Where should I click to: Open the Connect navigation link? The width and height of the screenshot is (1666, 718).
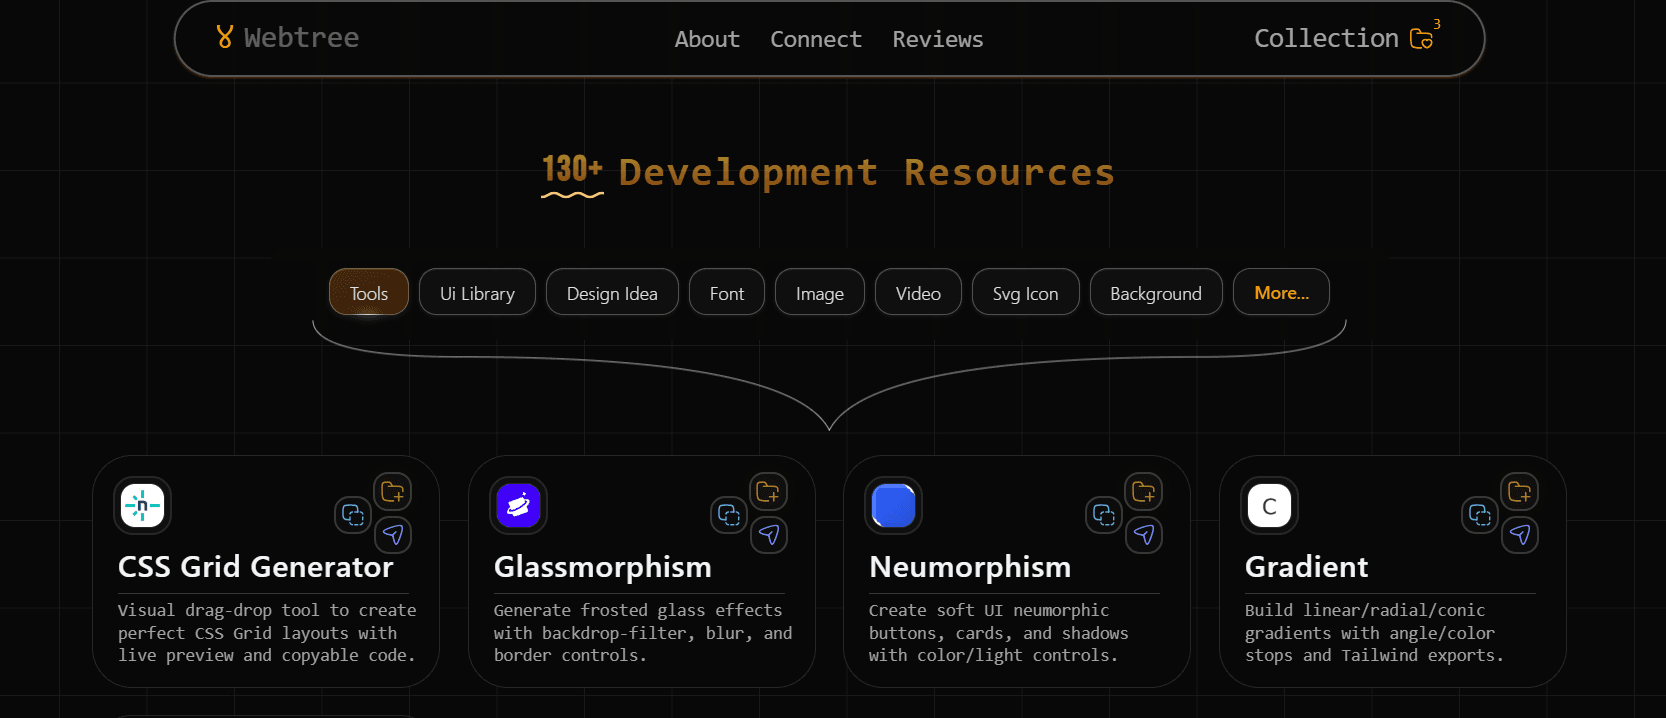pos(815,39)
